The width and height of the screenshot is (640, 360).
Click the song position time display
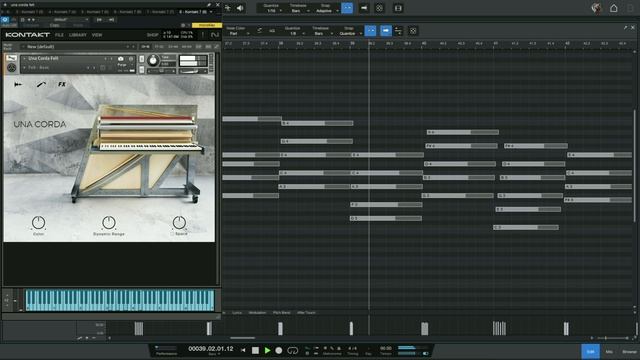[211, 349]
